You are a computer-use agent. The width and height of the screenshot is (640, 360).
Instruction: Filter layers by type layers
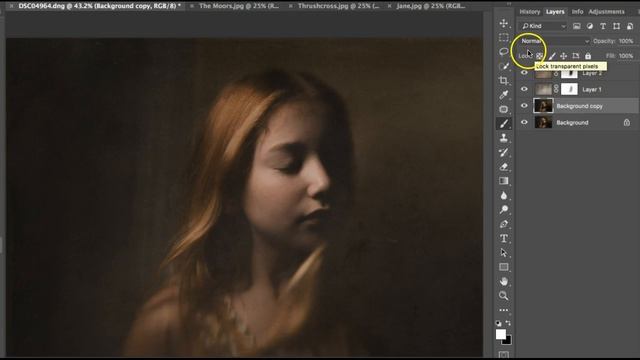pyautogui.click(x=603, y=26)
